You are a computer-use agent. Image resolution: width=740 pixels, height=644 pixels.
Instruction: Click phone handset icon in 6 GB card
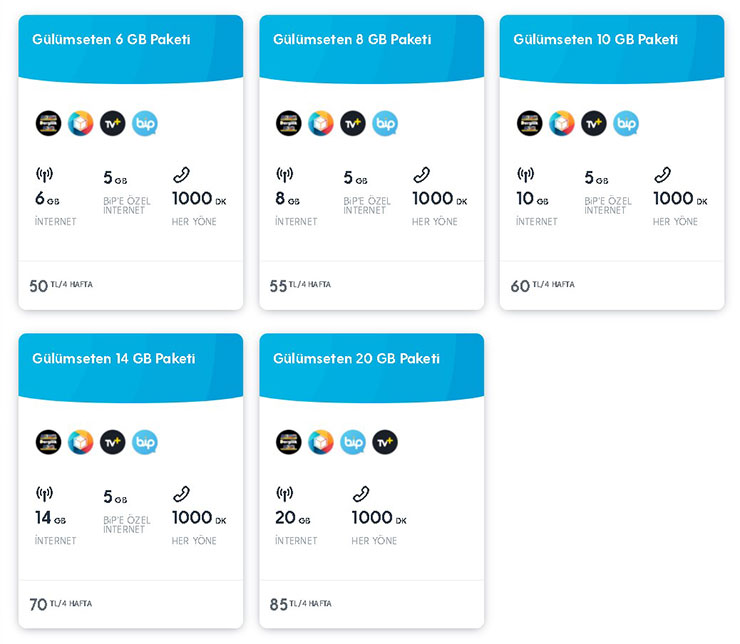[181, 175]
